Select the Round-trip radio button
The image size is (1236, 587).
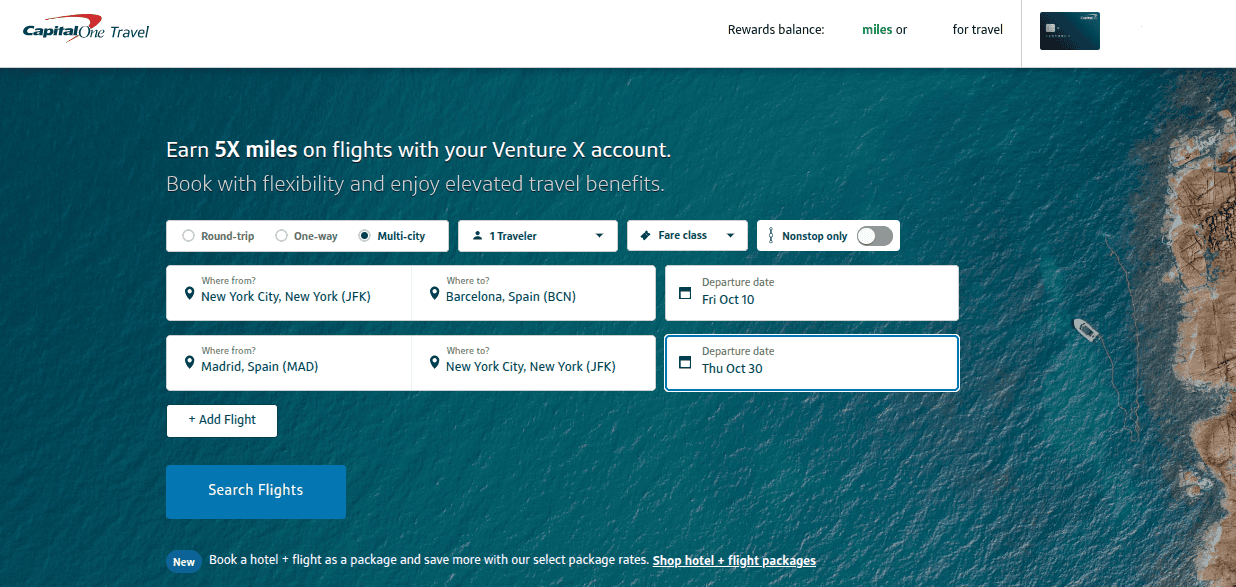point(188,235)
